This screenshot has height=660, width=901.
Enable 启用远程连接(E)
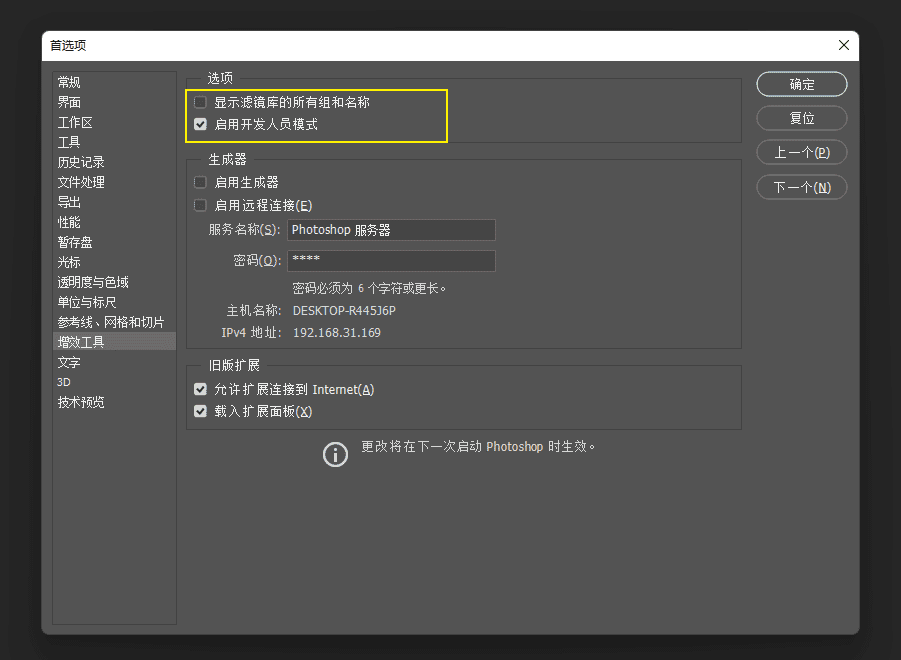pos(200,204)
